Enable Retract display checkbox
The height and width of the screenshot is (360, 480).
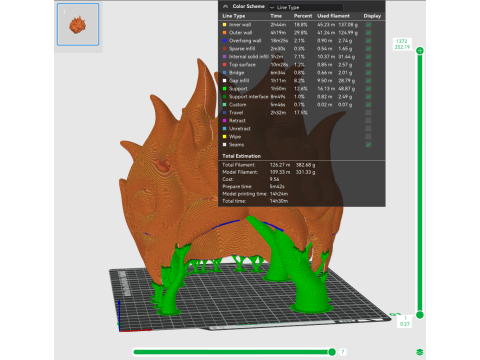click(368, 121)
